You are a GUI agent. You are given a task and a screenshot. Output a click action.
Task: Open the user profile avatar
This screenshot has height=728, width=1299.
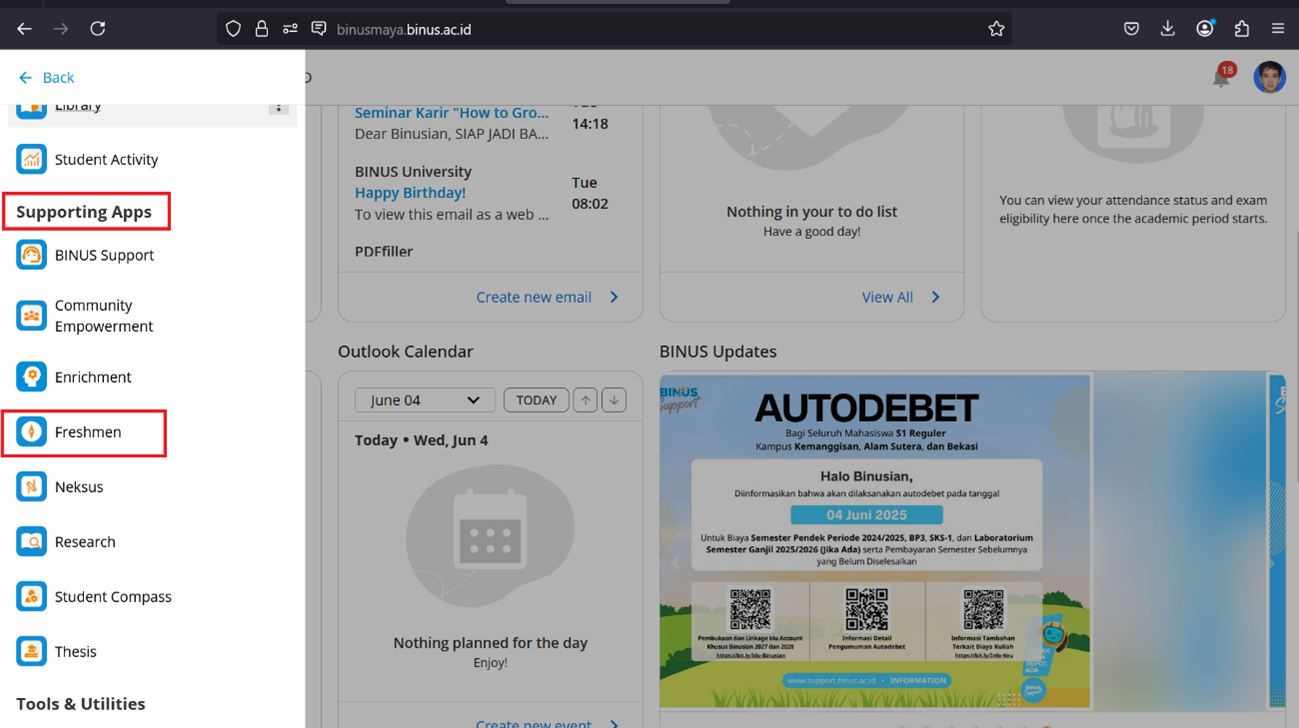(1269, 77)
